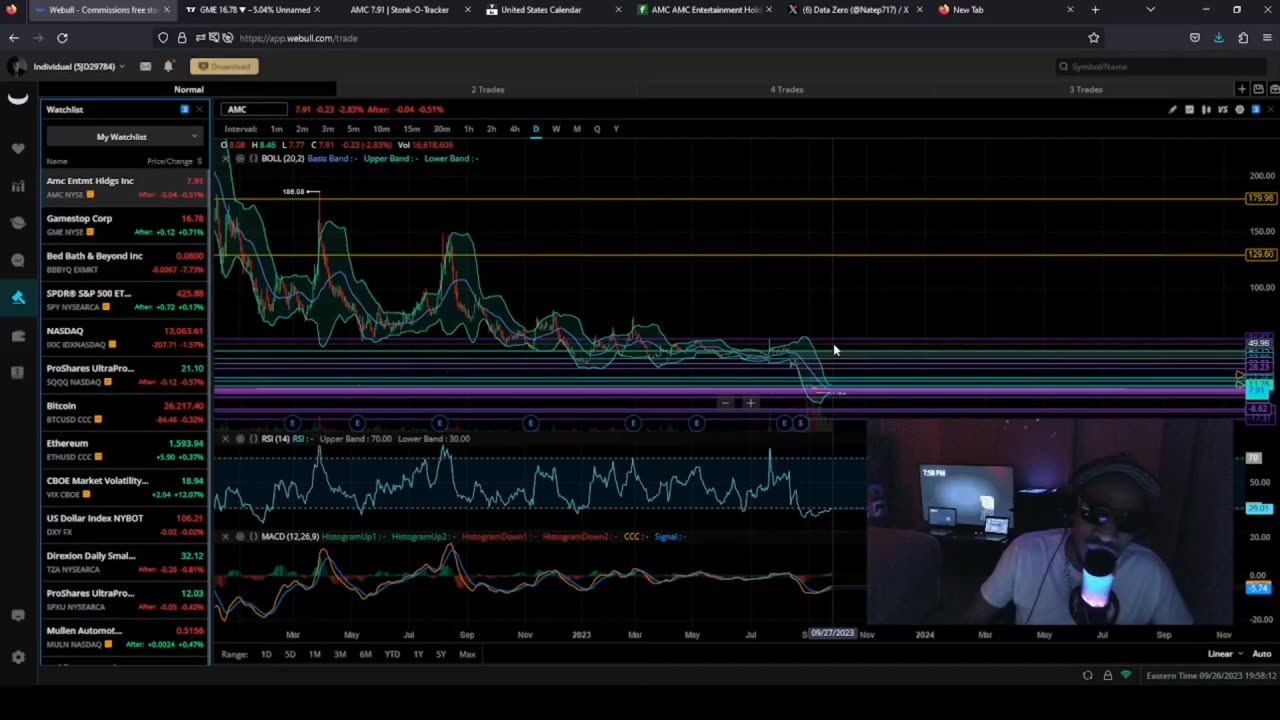1280x720 pixels.
Task: Open the Linear scale dropdown
Action: [x=1225, y=654]
